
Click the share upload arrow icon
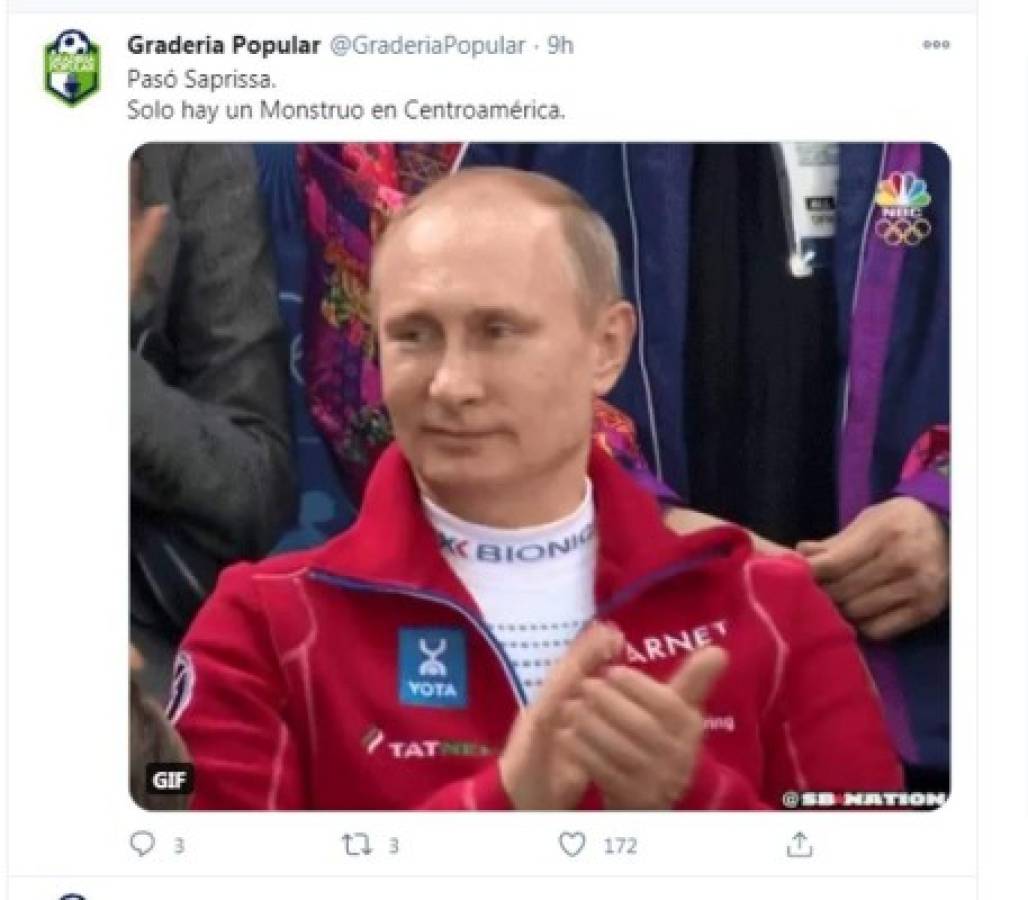(799, 844)
